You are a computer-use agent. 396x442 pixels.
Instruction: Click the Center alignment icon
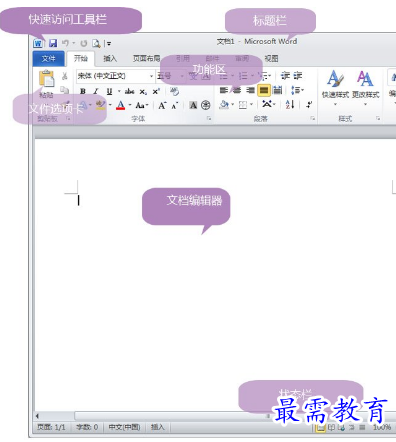tap(237, 90)
